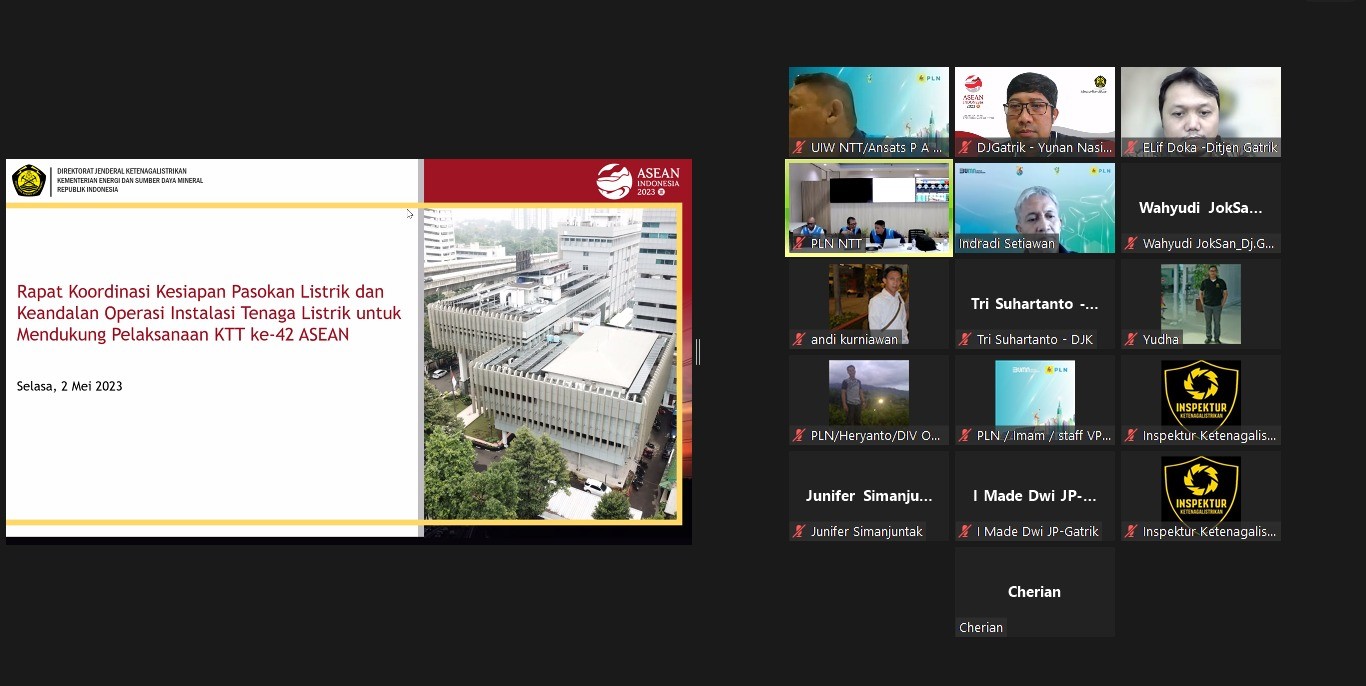Click muted mic icon next to andi kurniawan
This screenshot has height=686, width=1366.
pos(799,340)
